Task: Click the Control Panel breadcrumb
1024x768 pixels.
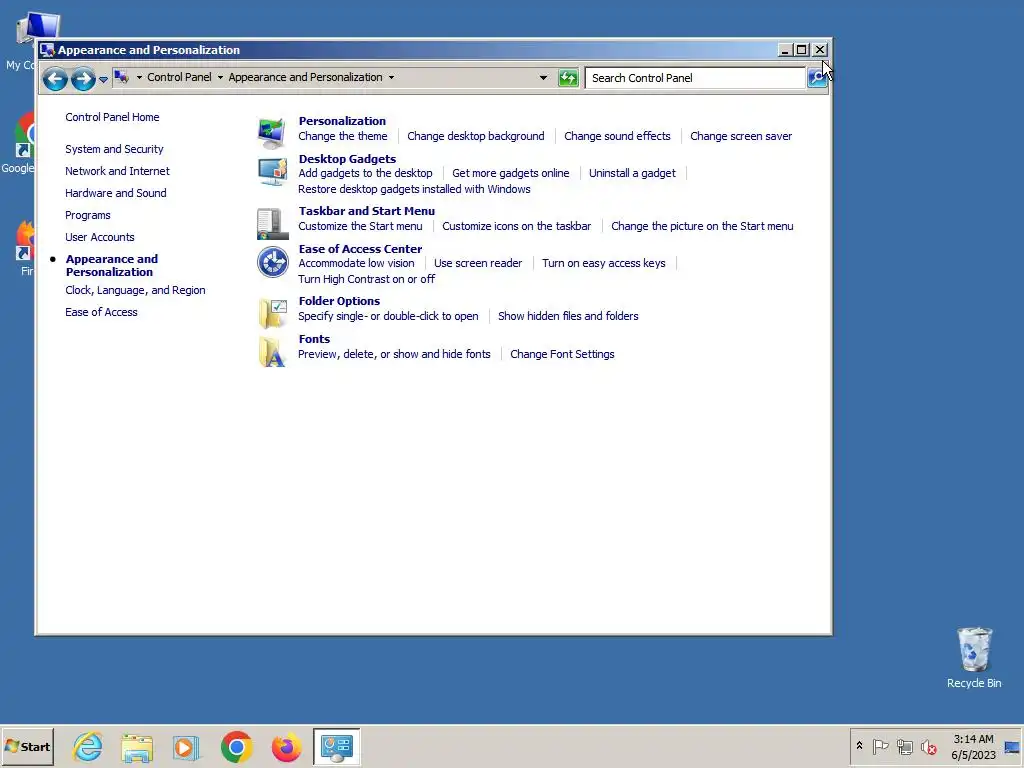Action: click(179, 77)
